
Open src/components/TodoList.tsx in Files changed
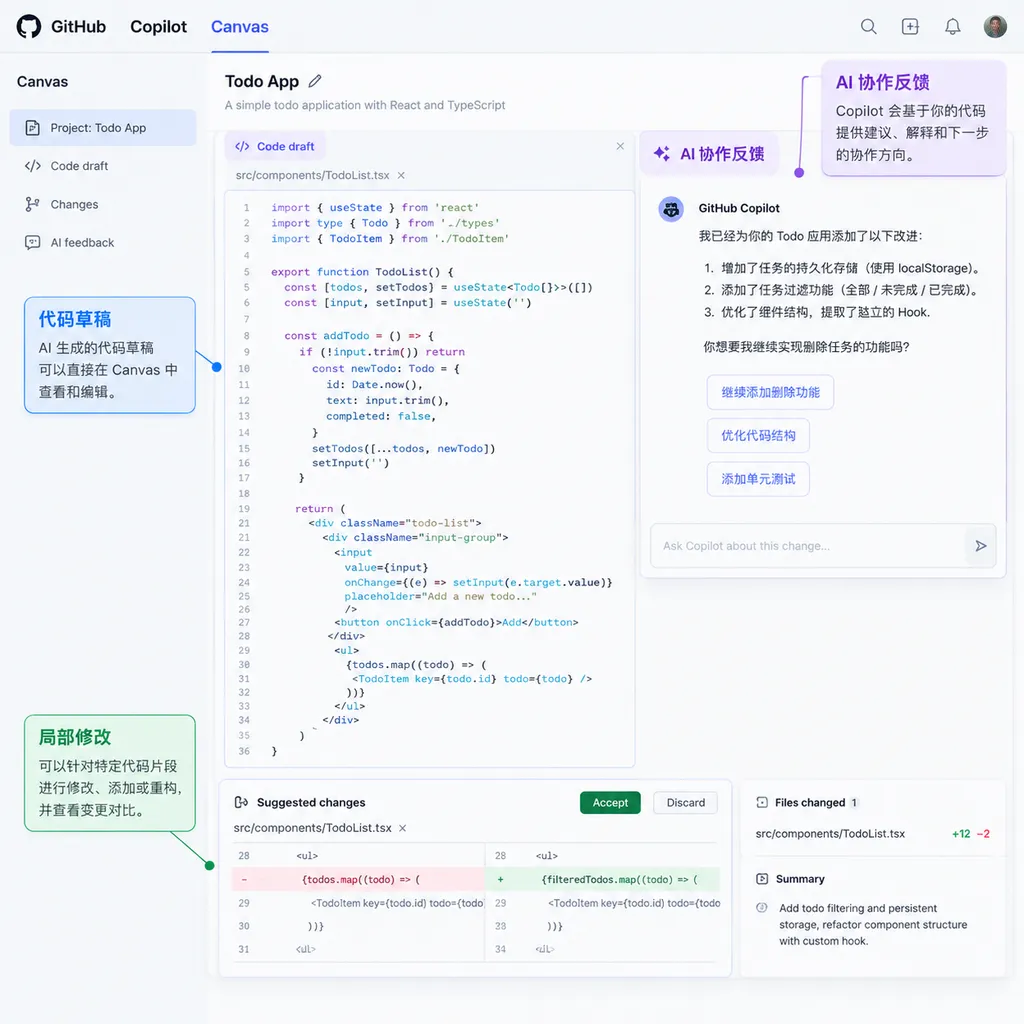point(830,834)
